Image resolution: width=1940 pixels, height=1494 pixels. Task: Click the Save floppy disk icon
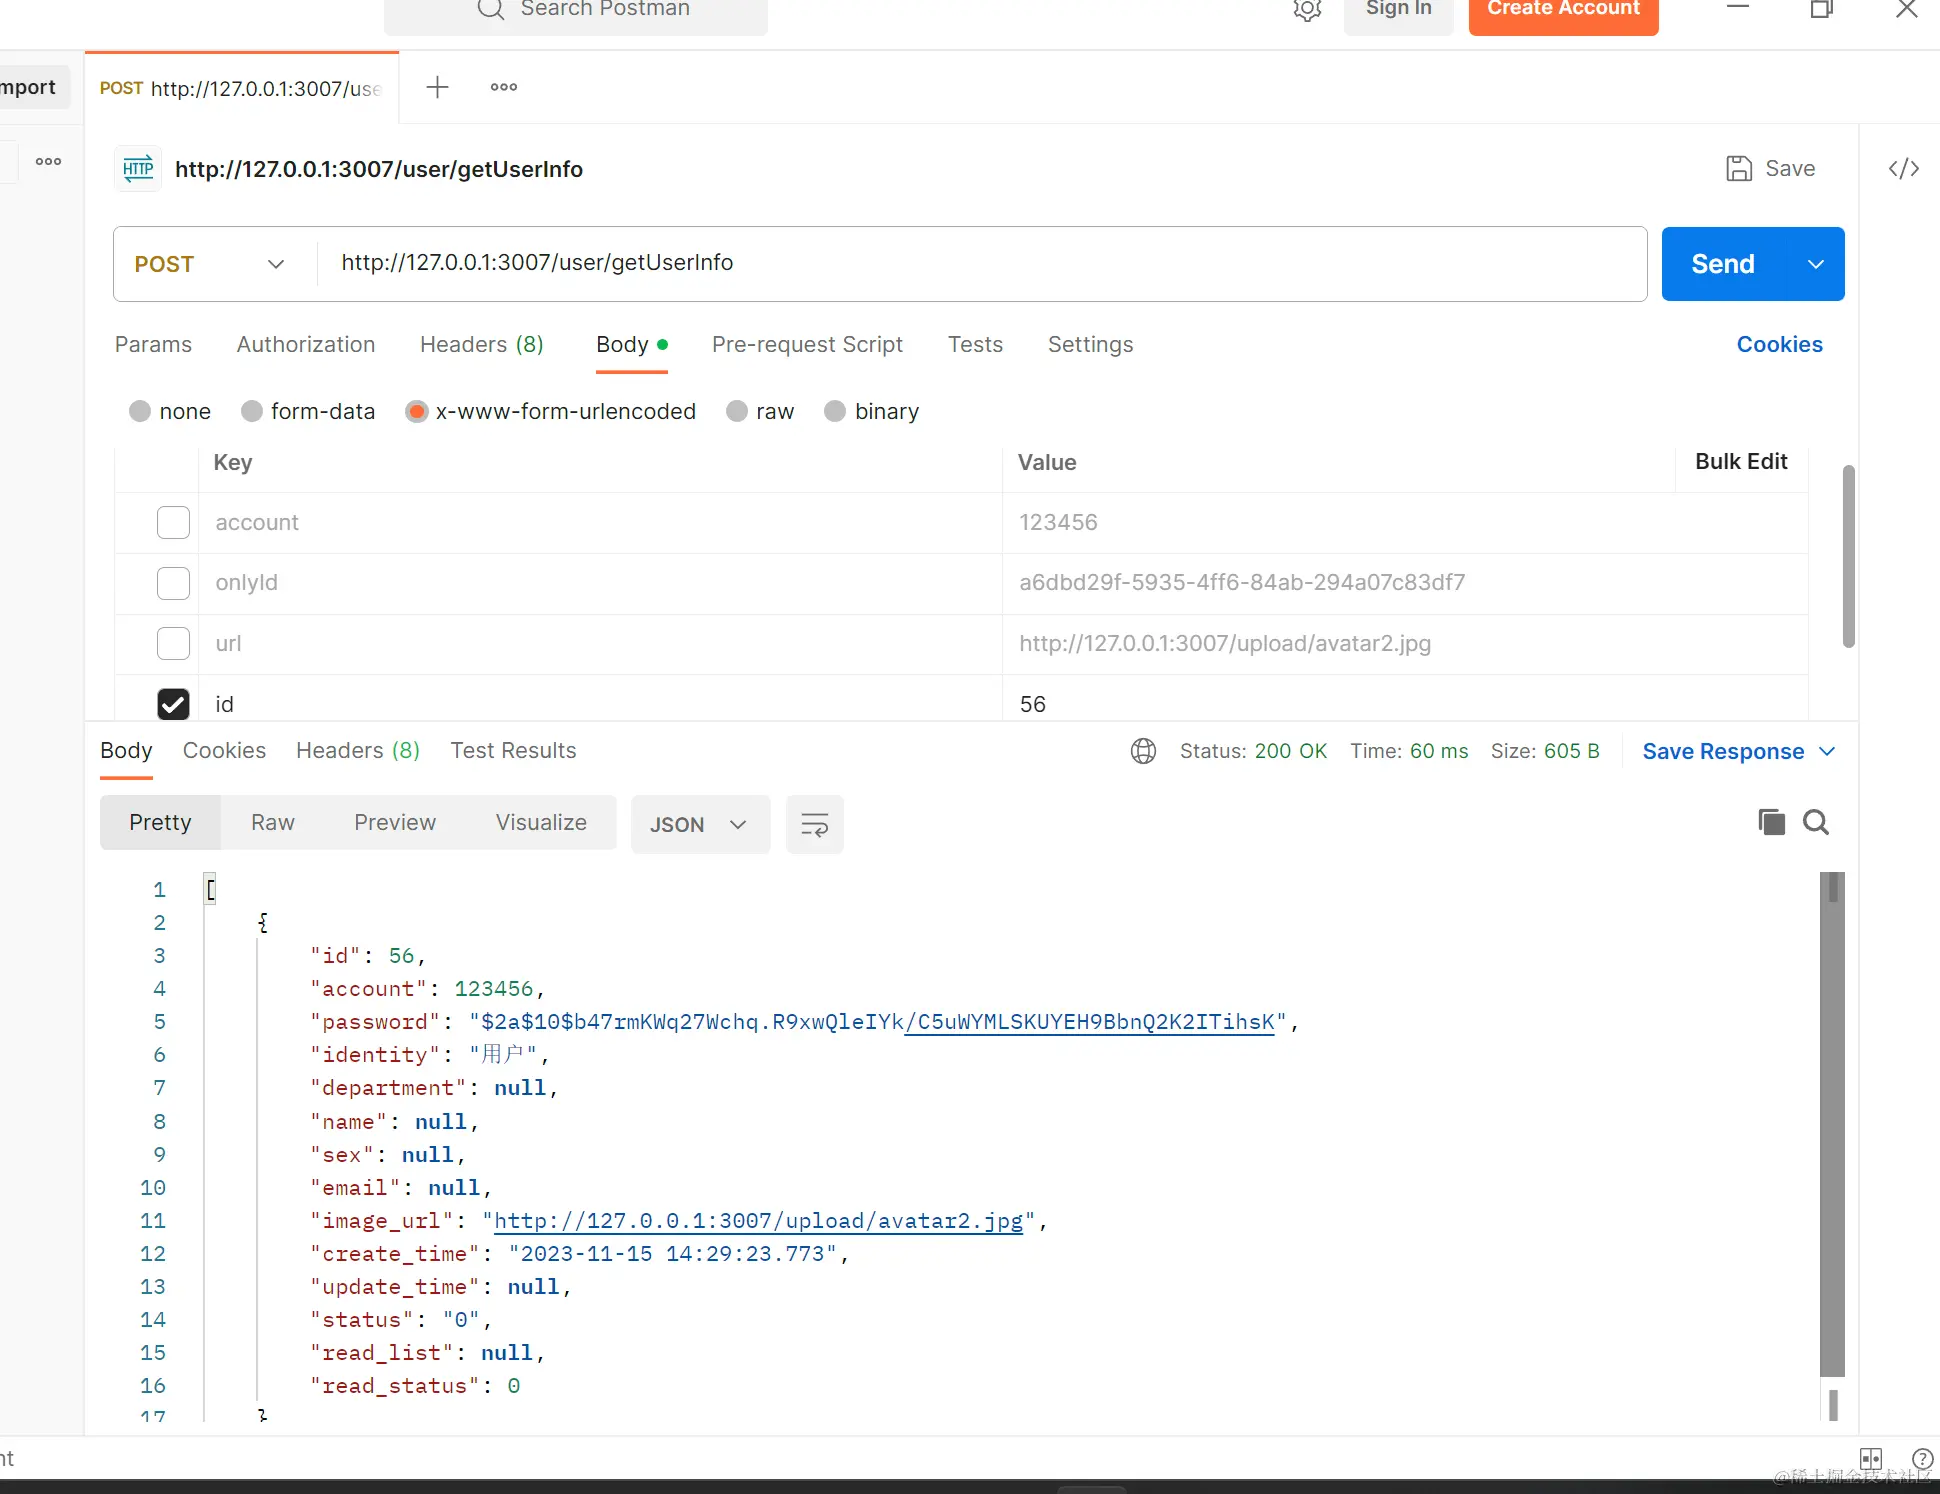click(1739, 168)
